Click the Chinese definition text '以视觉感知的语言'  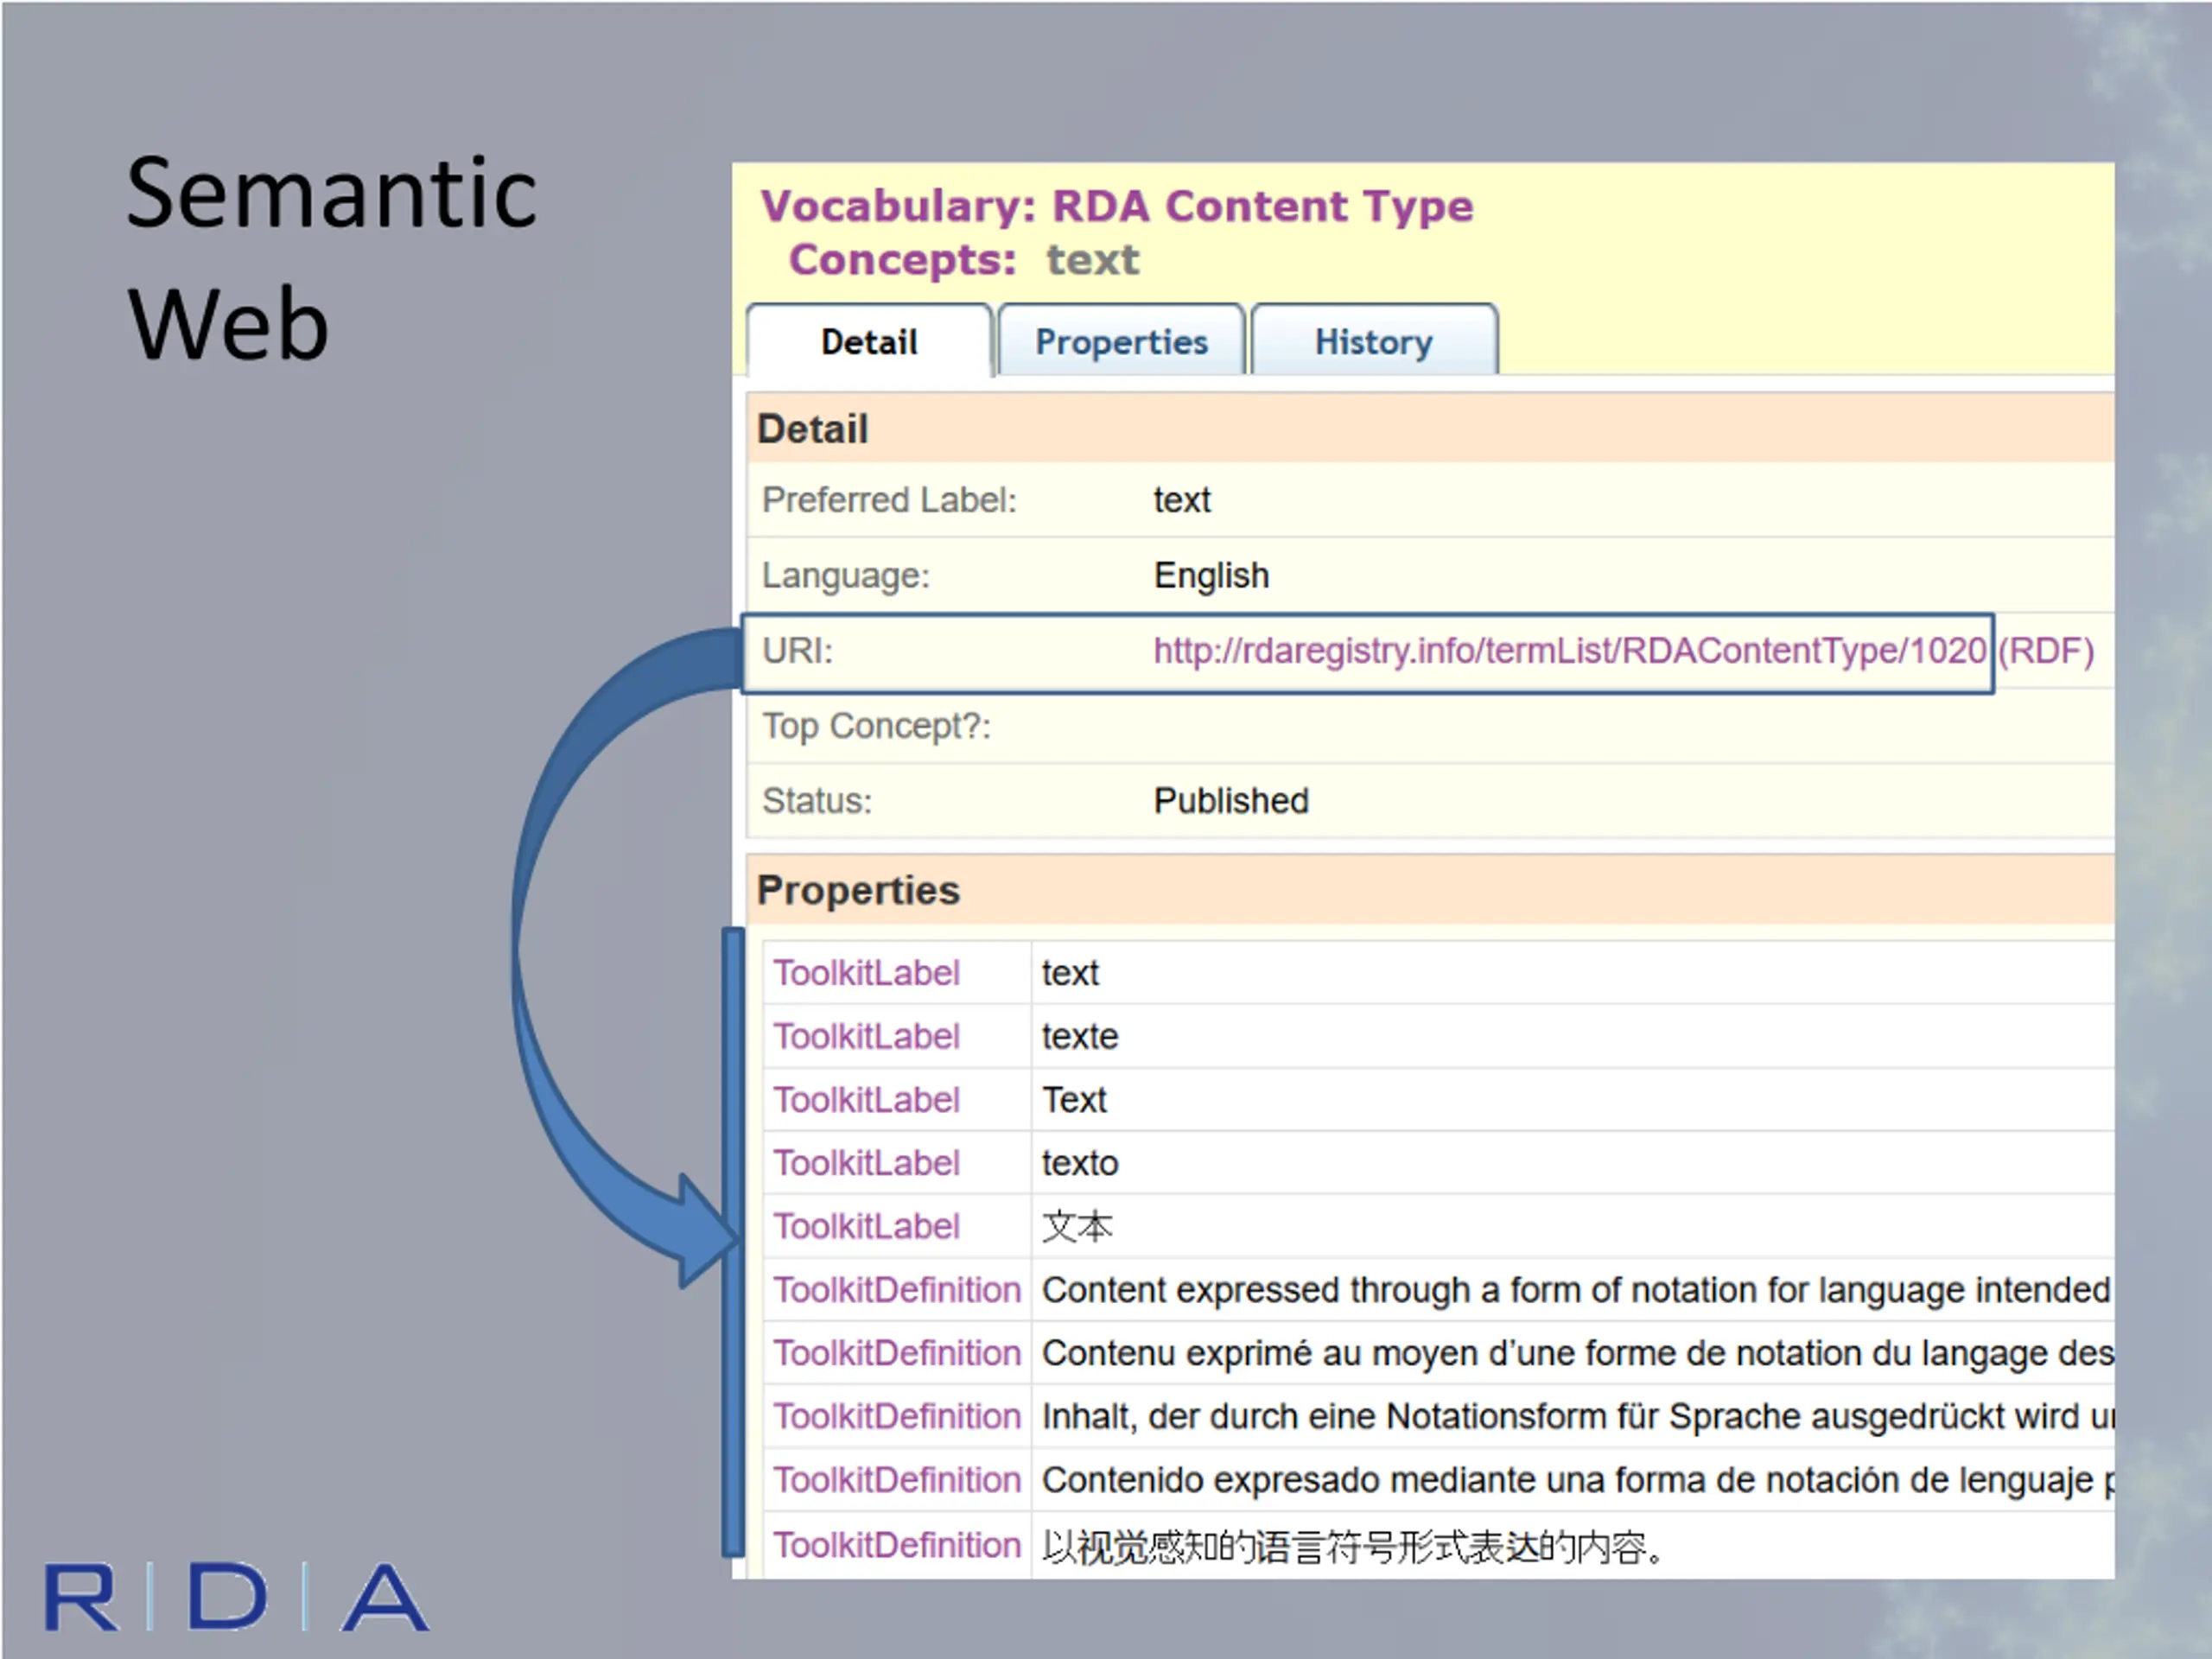pos(1353,1547)
